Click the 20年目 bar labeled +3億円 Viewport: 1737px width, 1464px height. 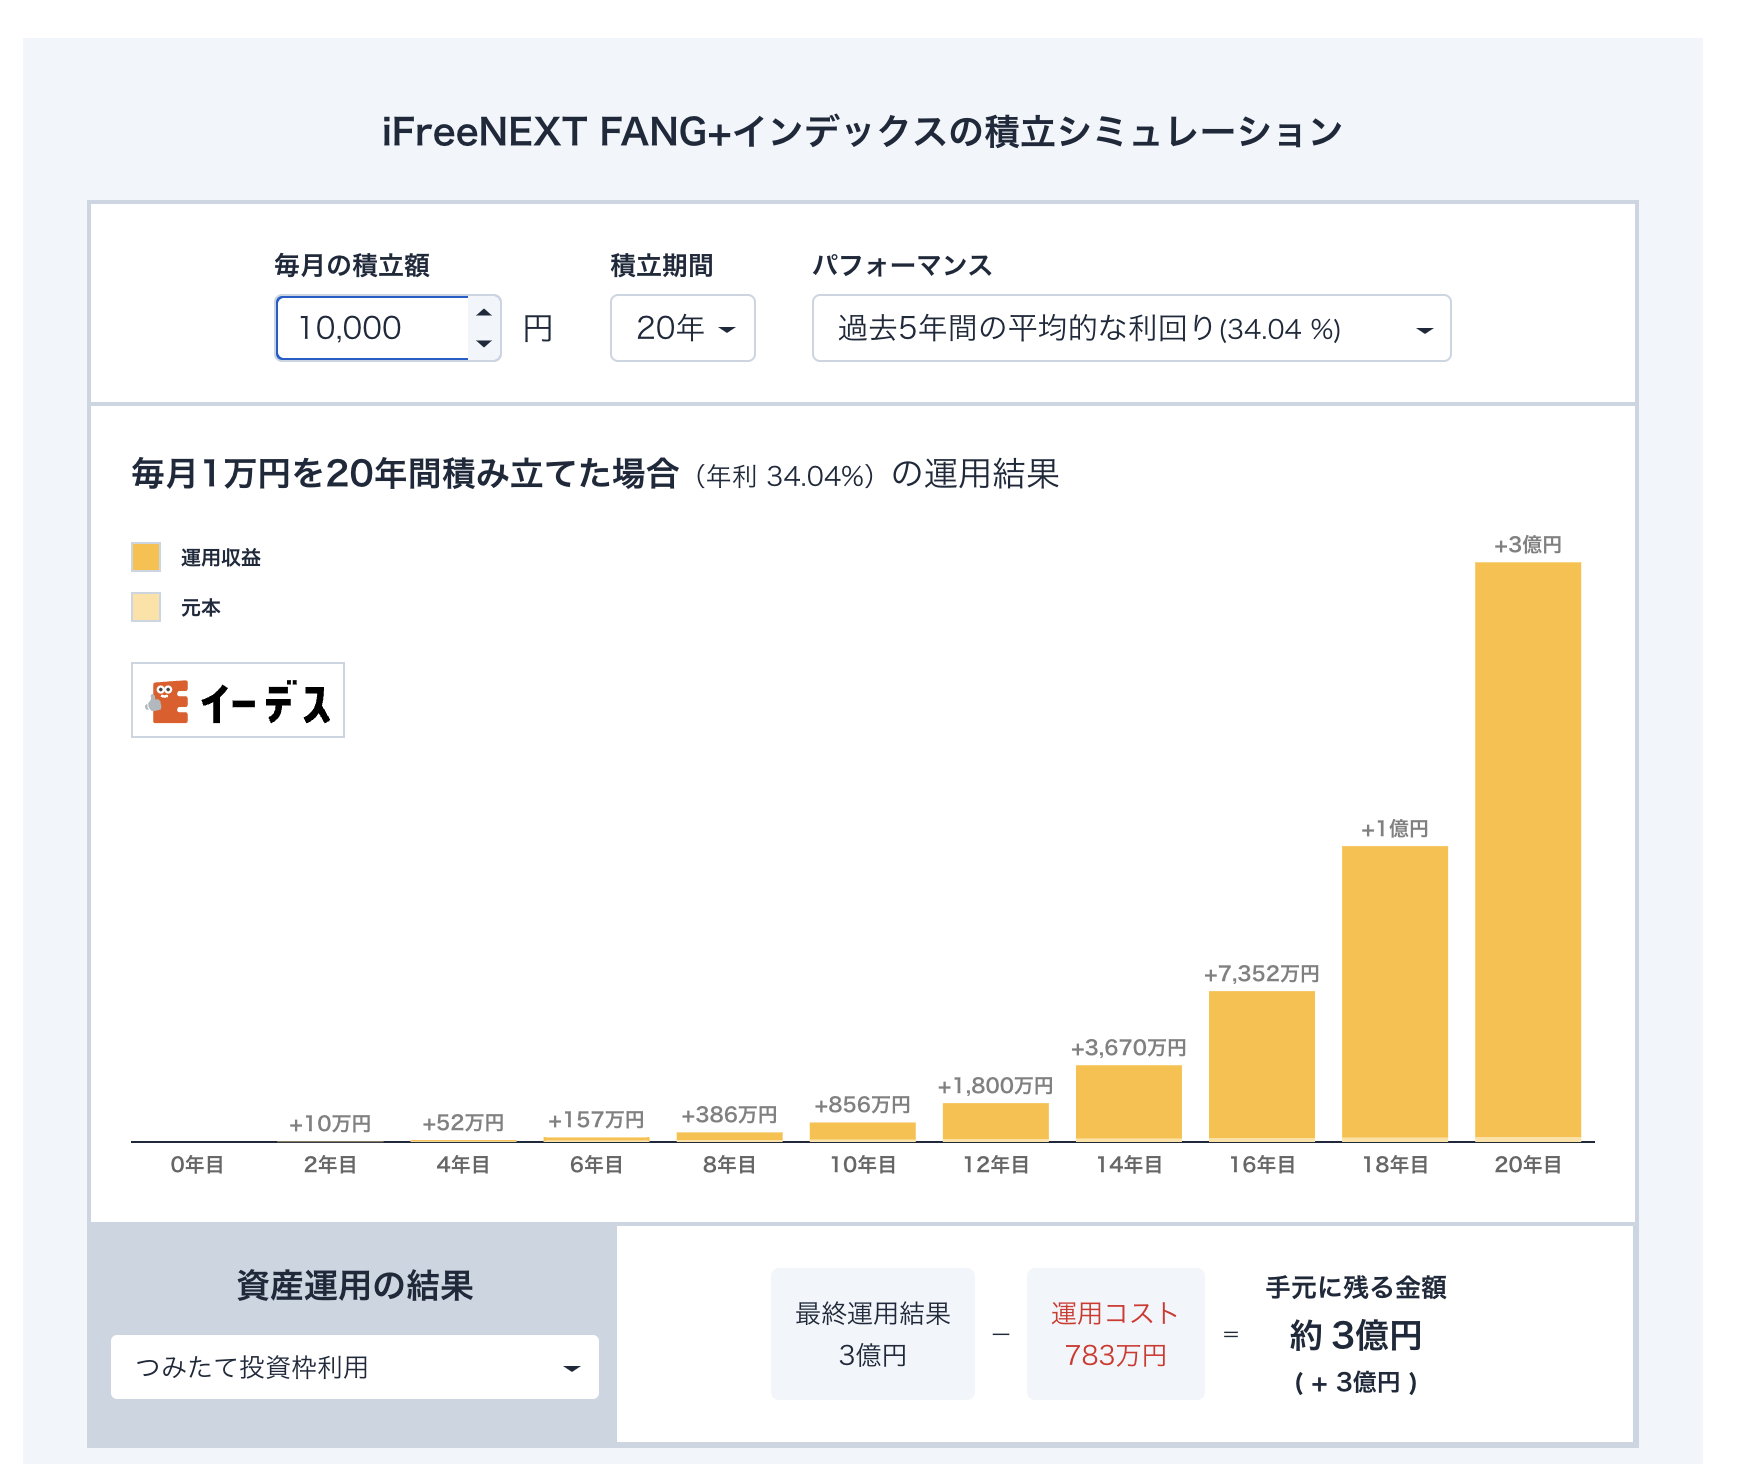click(x=1528, y=851)
